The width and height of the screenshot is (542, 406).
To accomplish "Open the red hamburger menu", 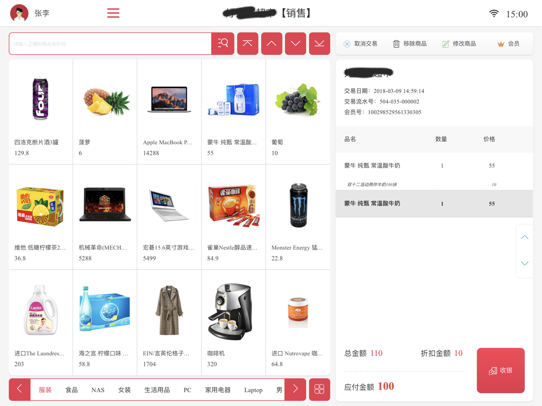I will point(113,13).
